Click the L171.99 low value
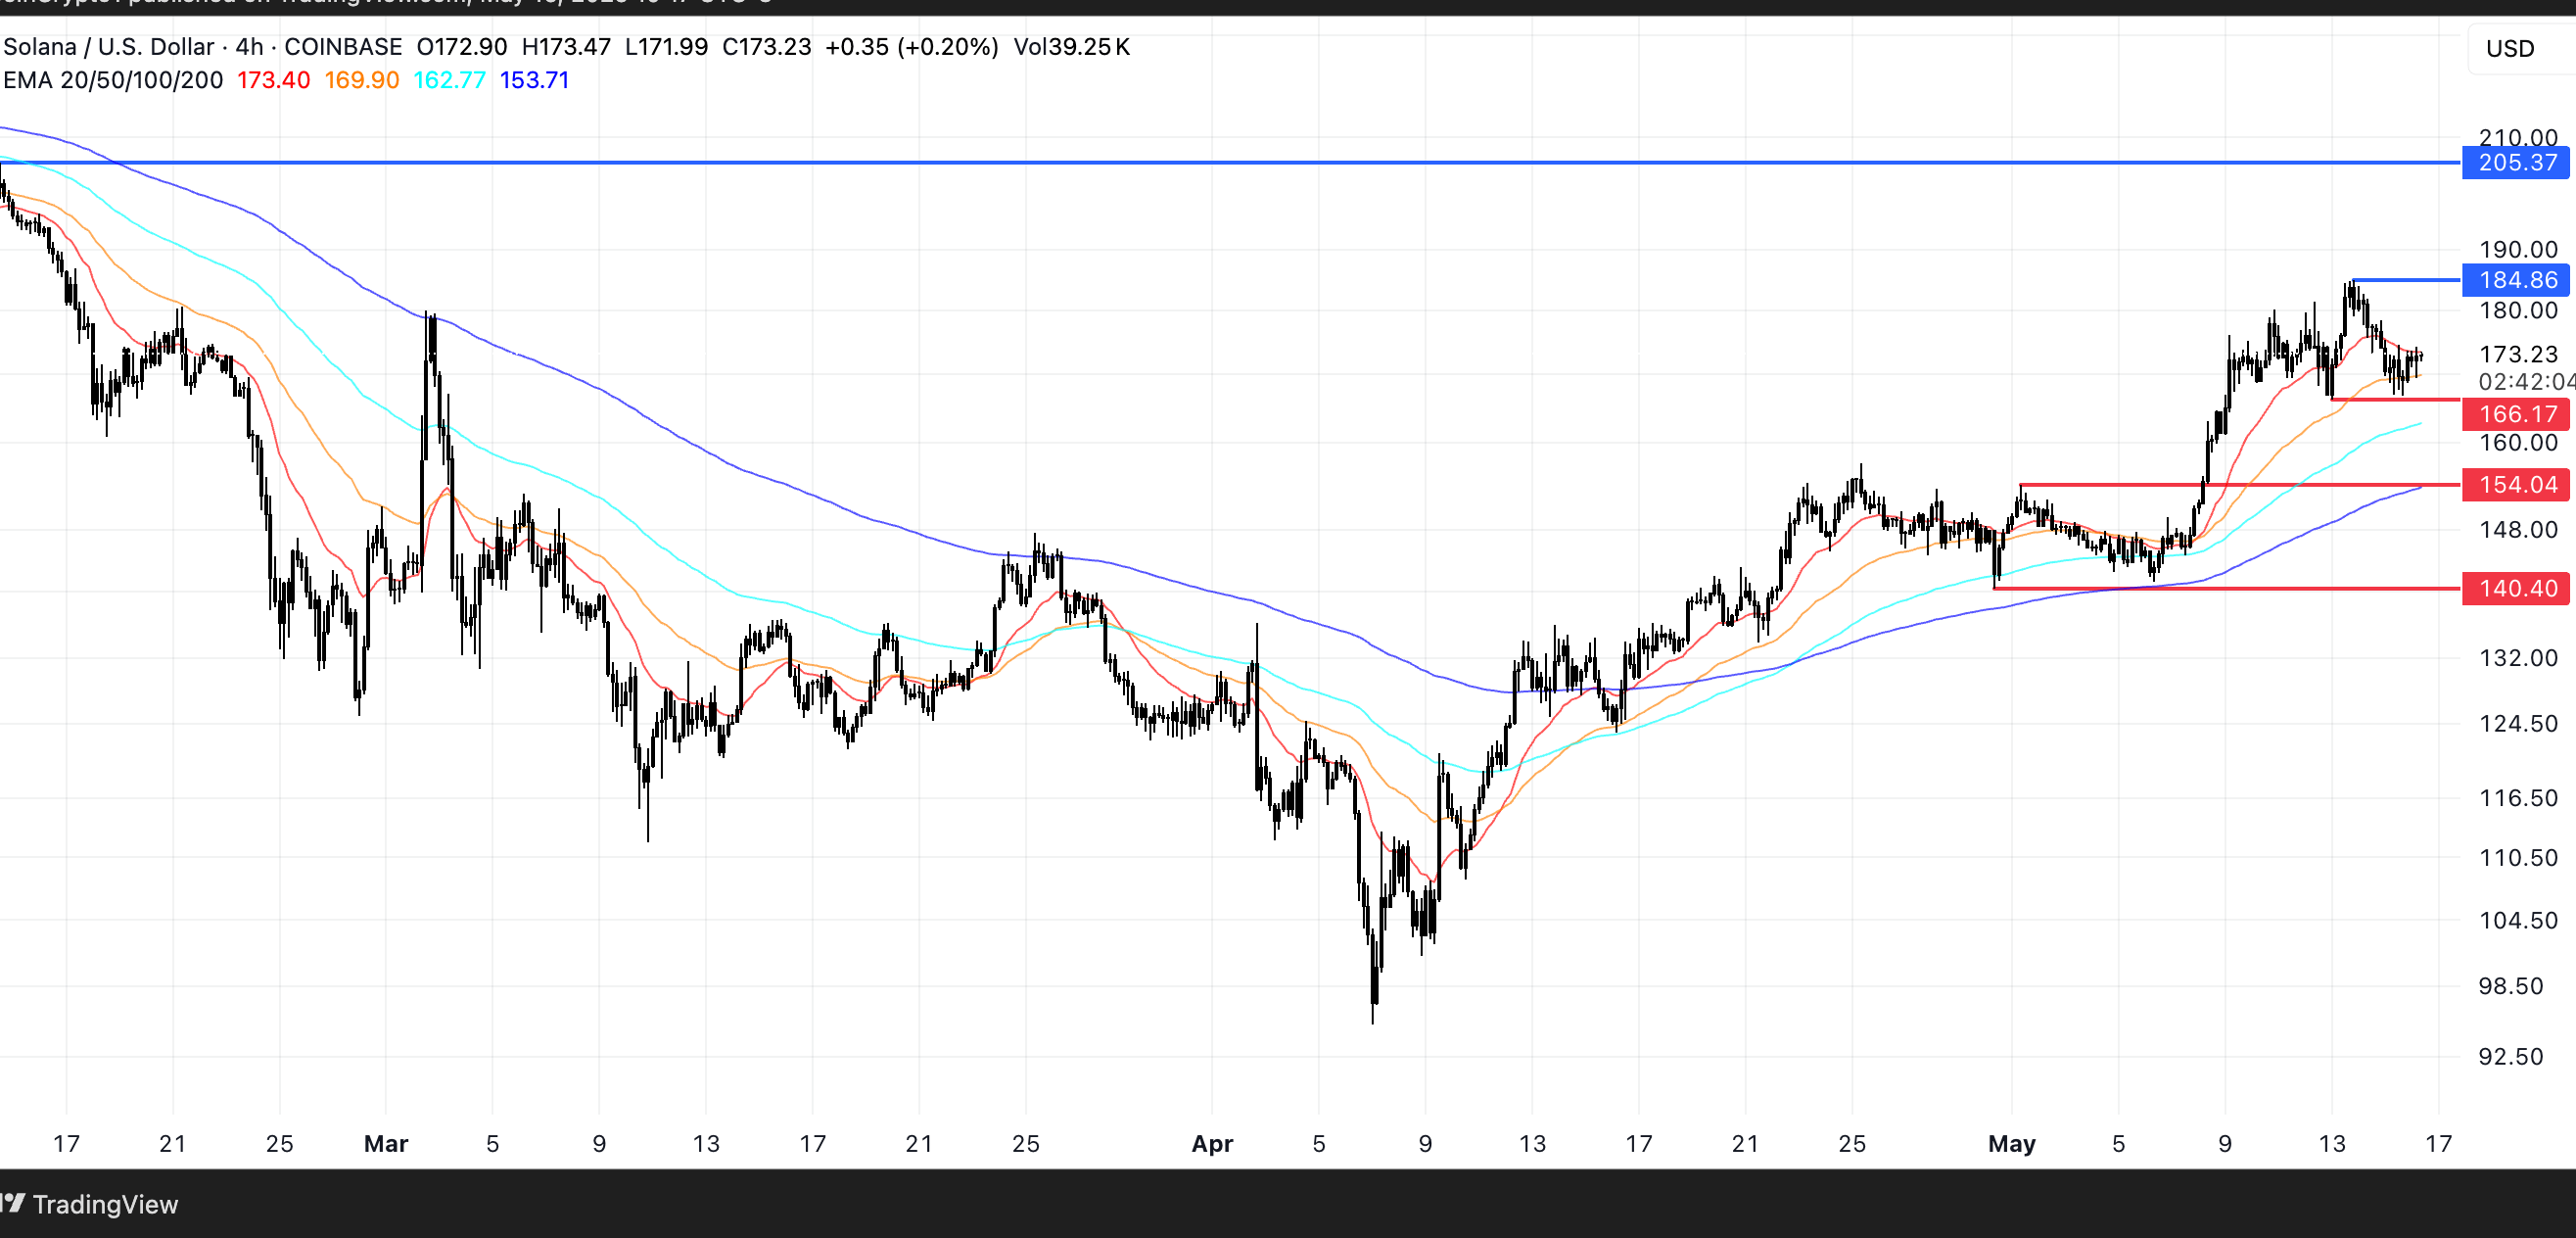 [666, 47]
